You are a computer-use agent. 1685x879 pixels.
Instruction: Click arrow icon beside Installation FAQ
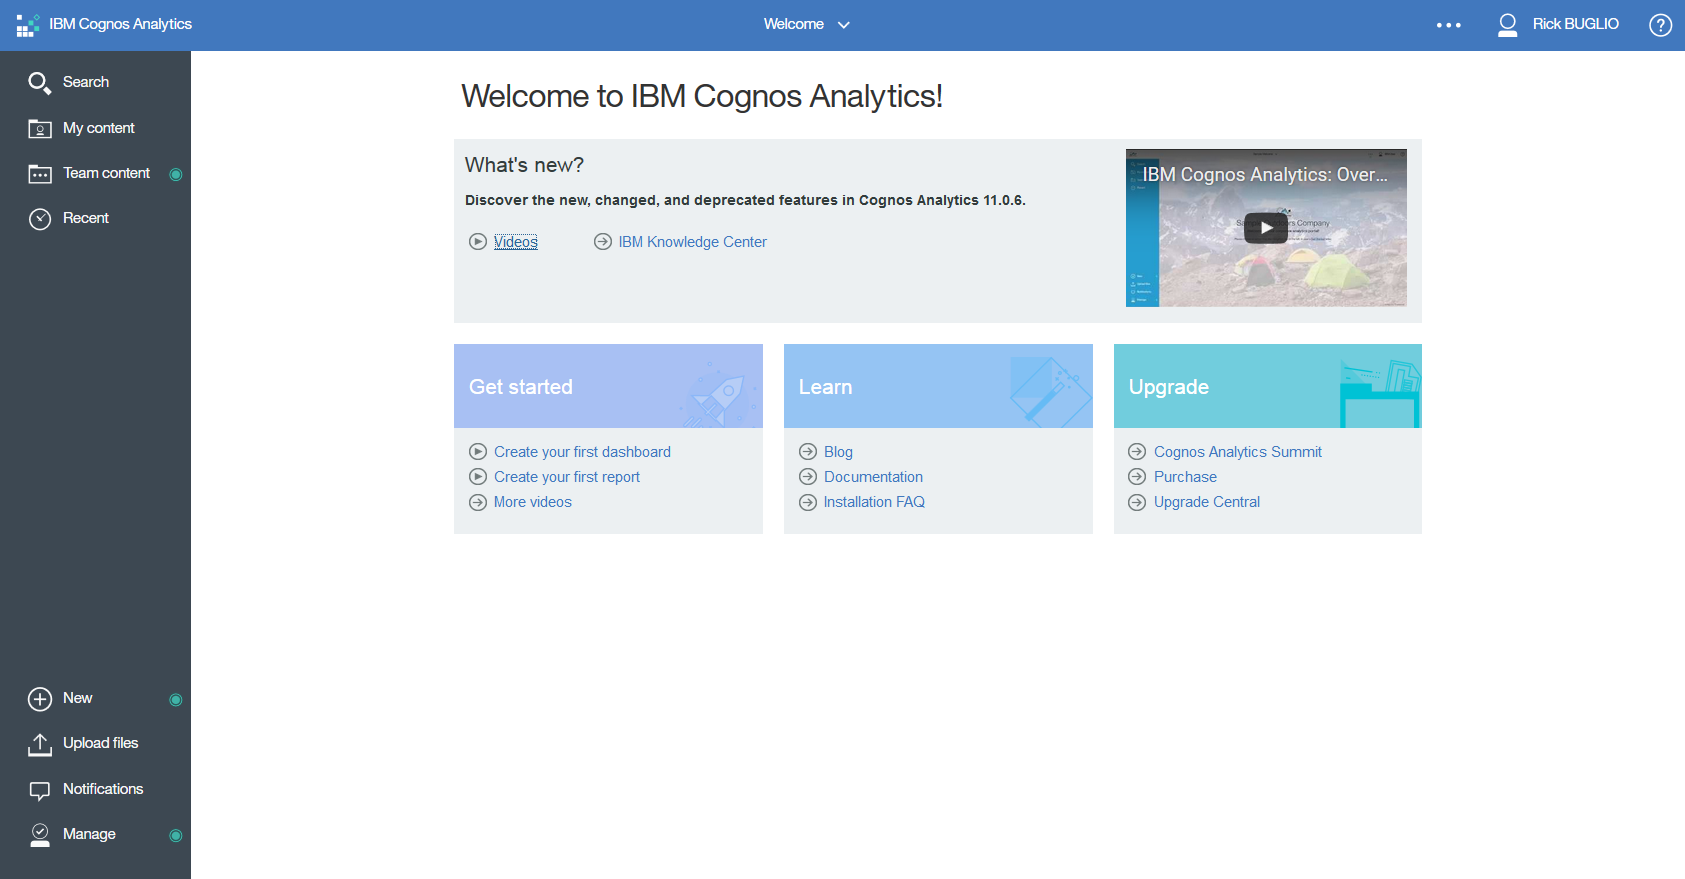tap(808, 502)
